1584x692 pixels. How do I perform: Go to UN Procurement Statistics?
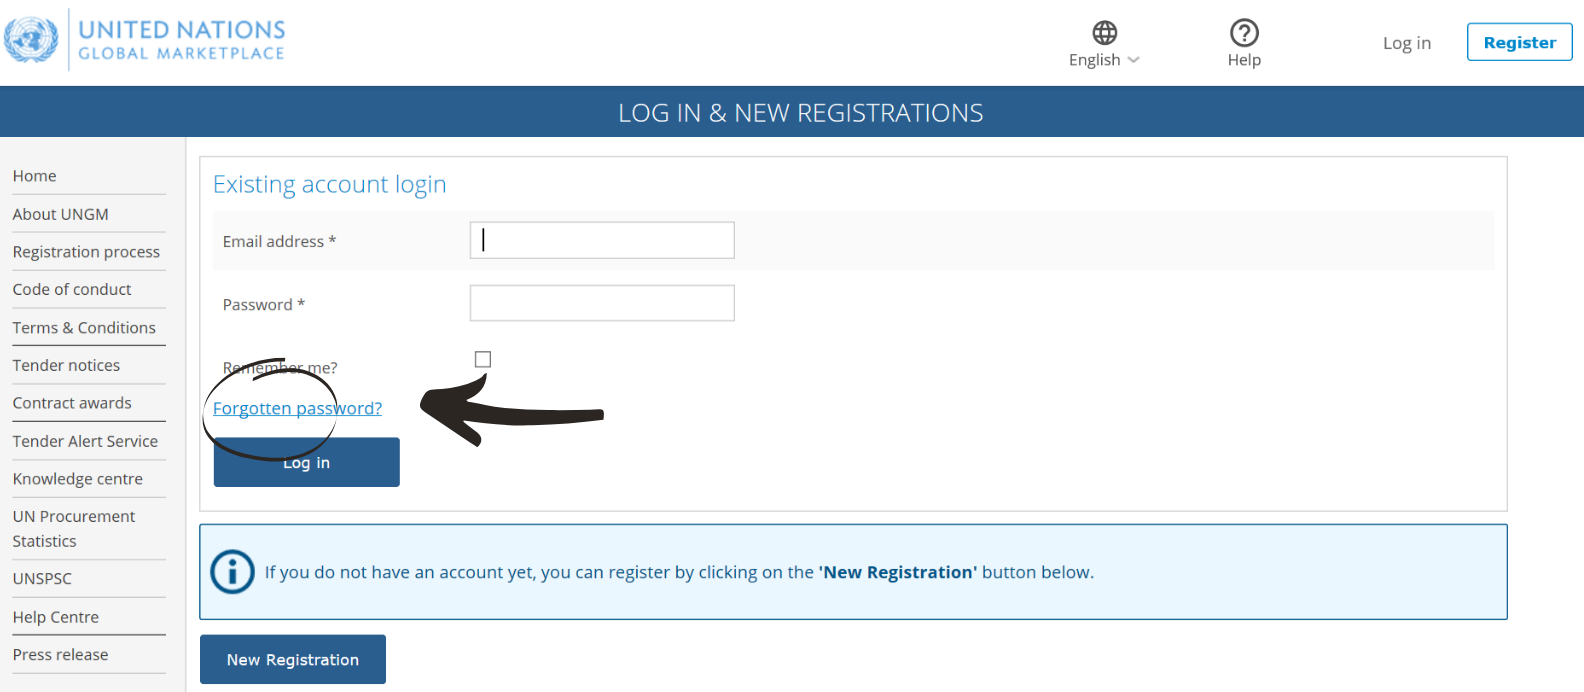click(x=74, y=529)
